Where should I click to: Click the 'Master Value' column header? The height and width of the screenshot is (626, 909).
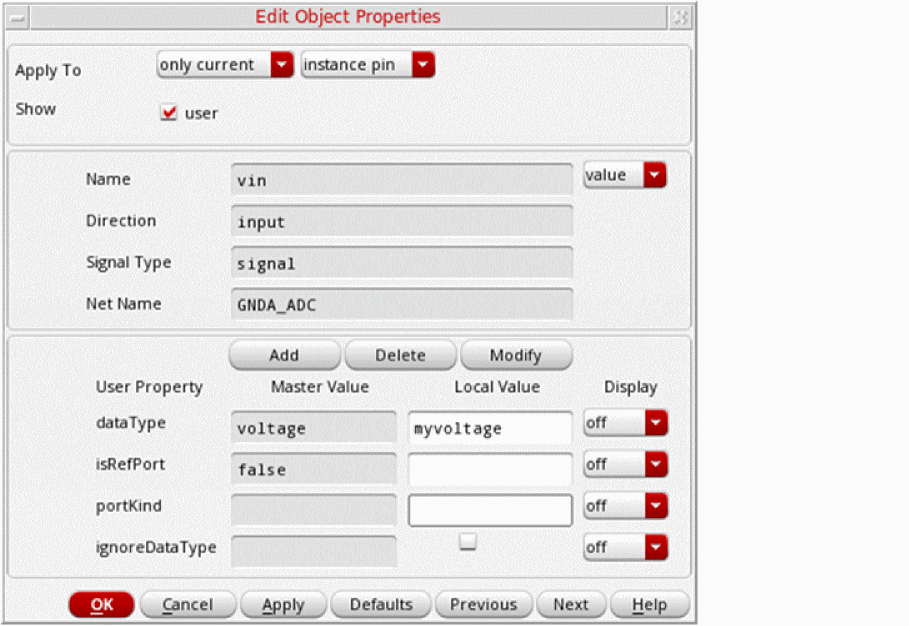(320, 387)
